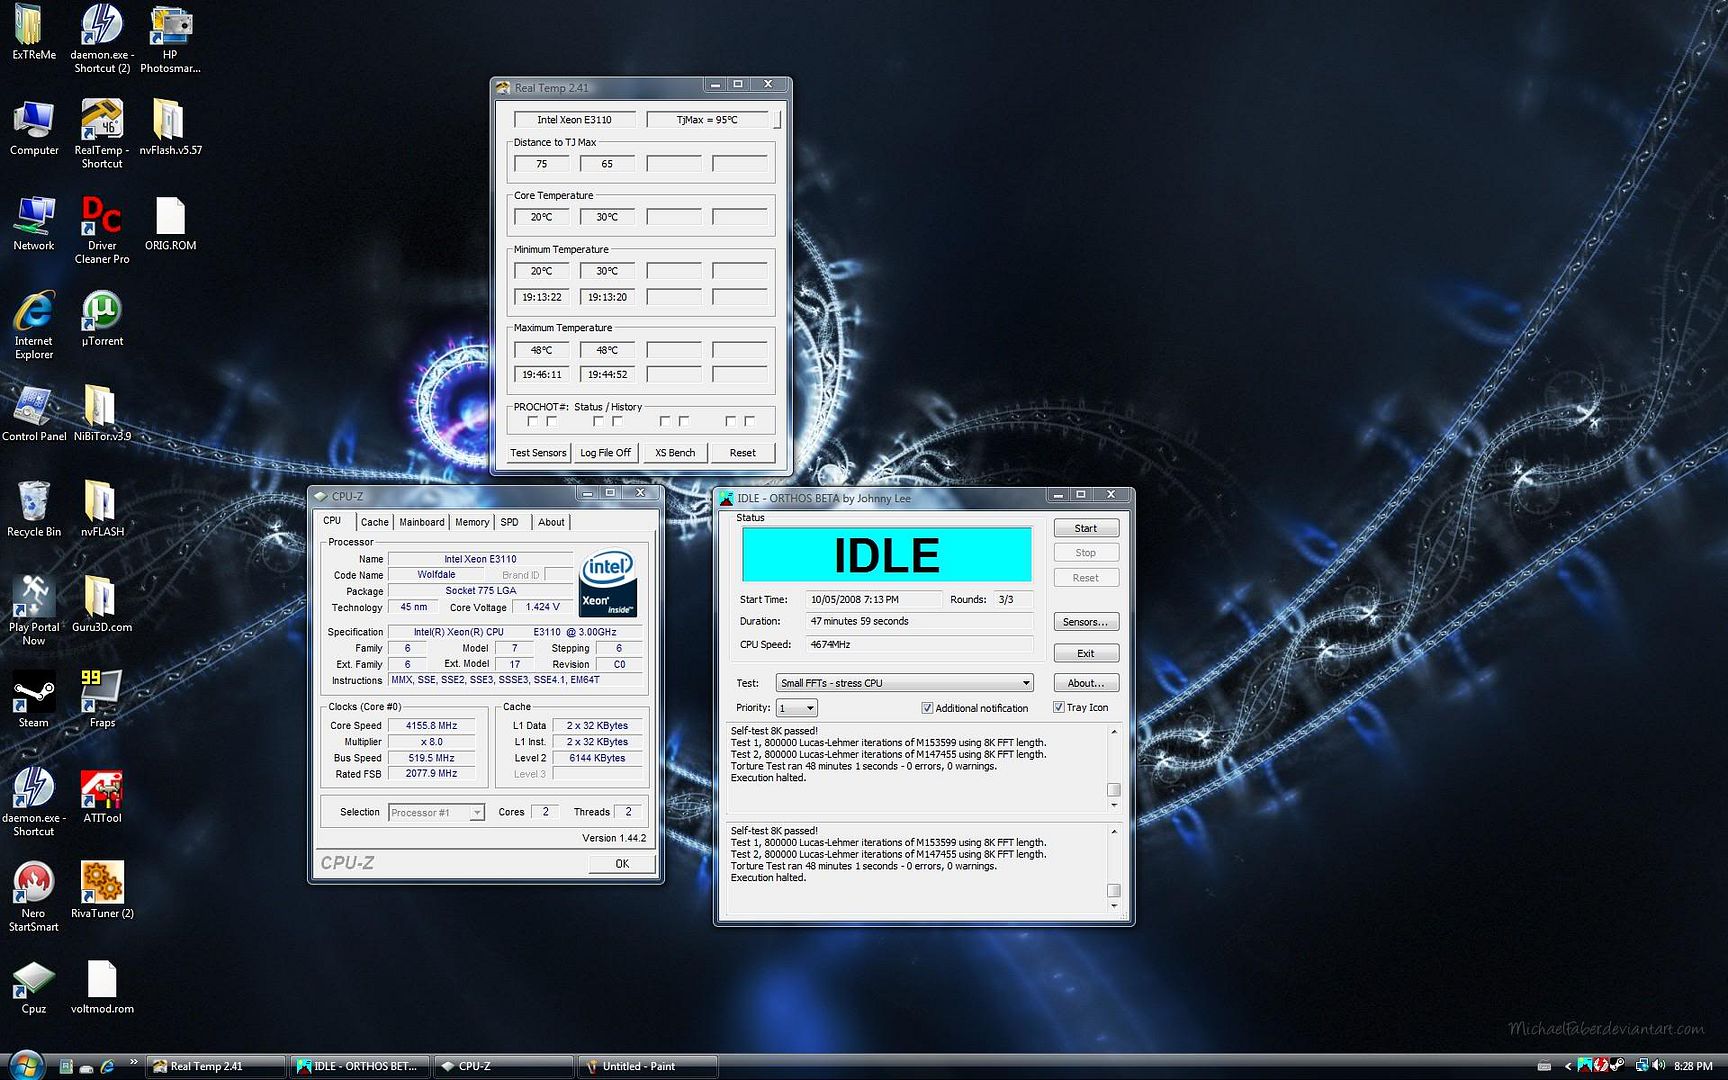Run XS Bench in Real Temp
The image size is (1728, 1080).
coord(674,453)
